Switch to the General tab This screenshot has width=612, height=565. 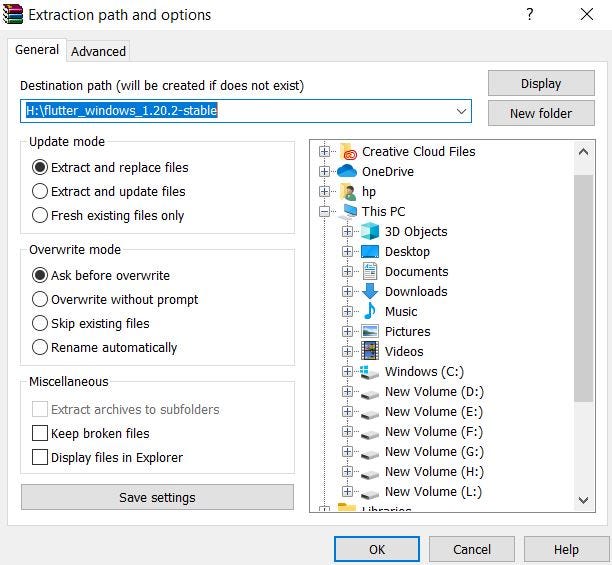tap(37, 50)
